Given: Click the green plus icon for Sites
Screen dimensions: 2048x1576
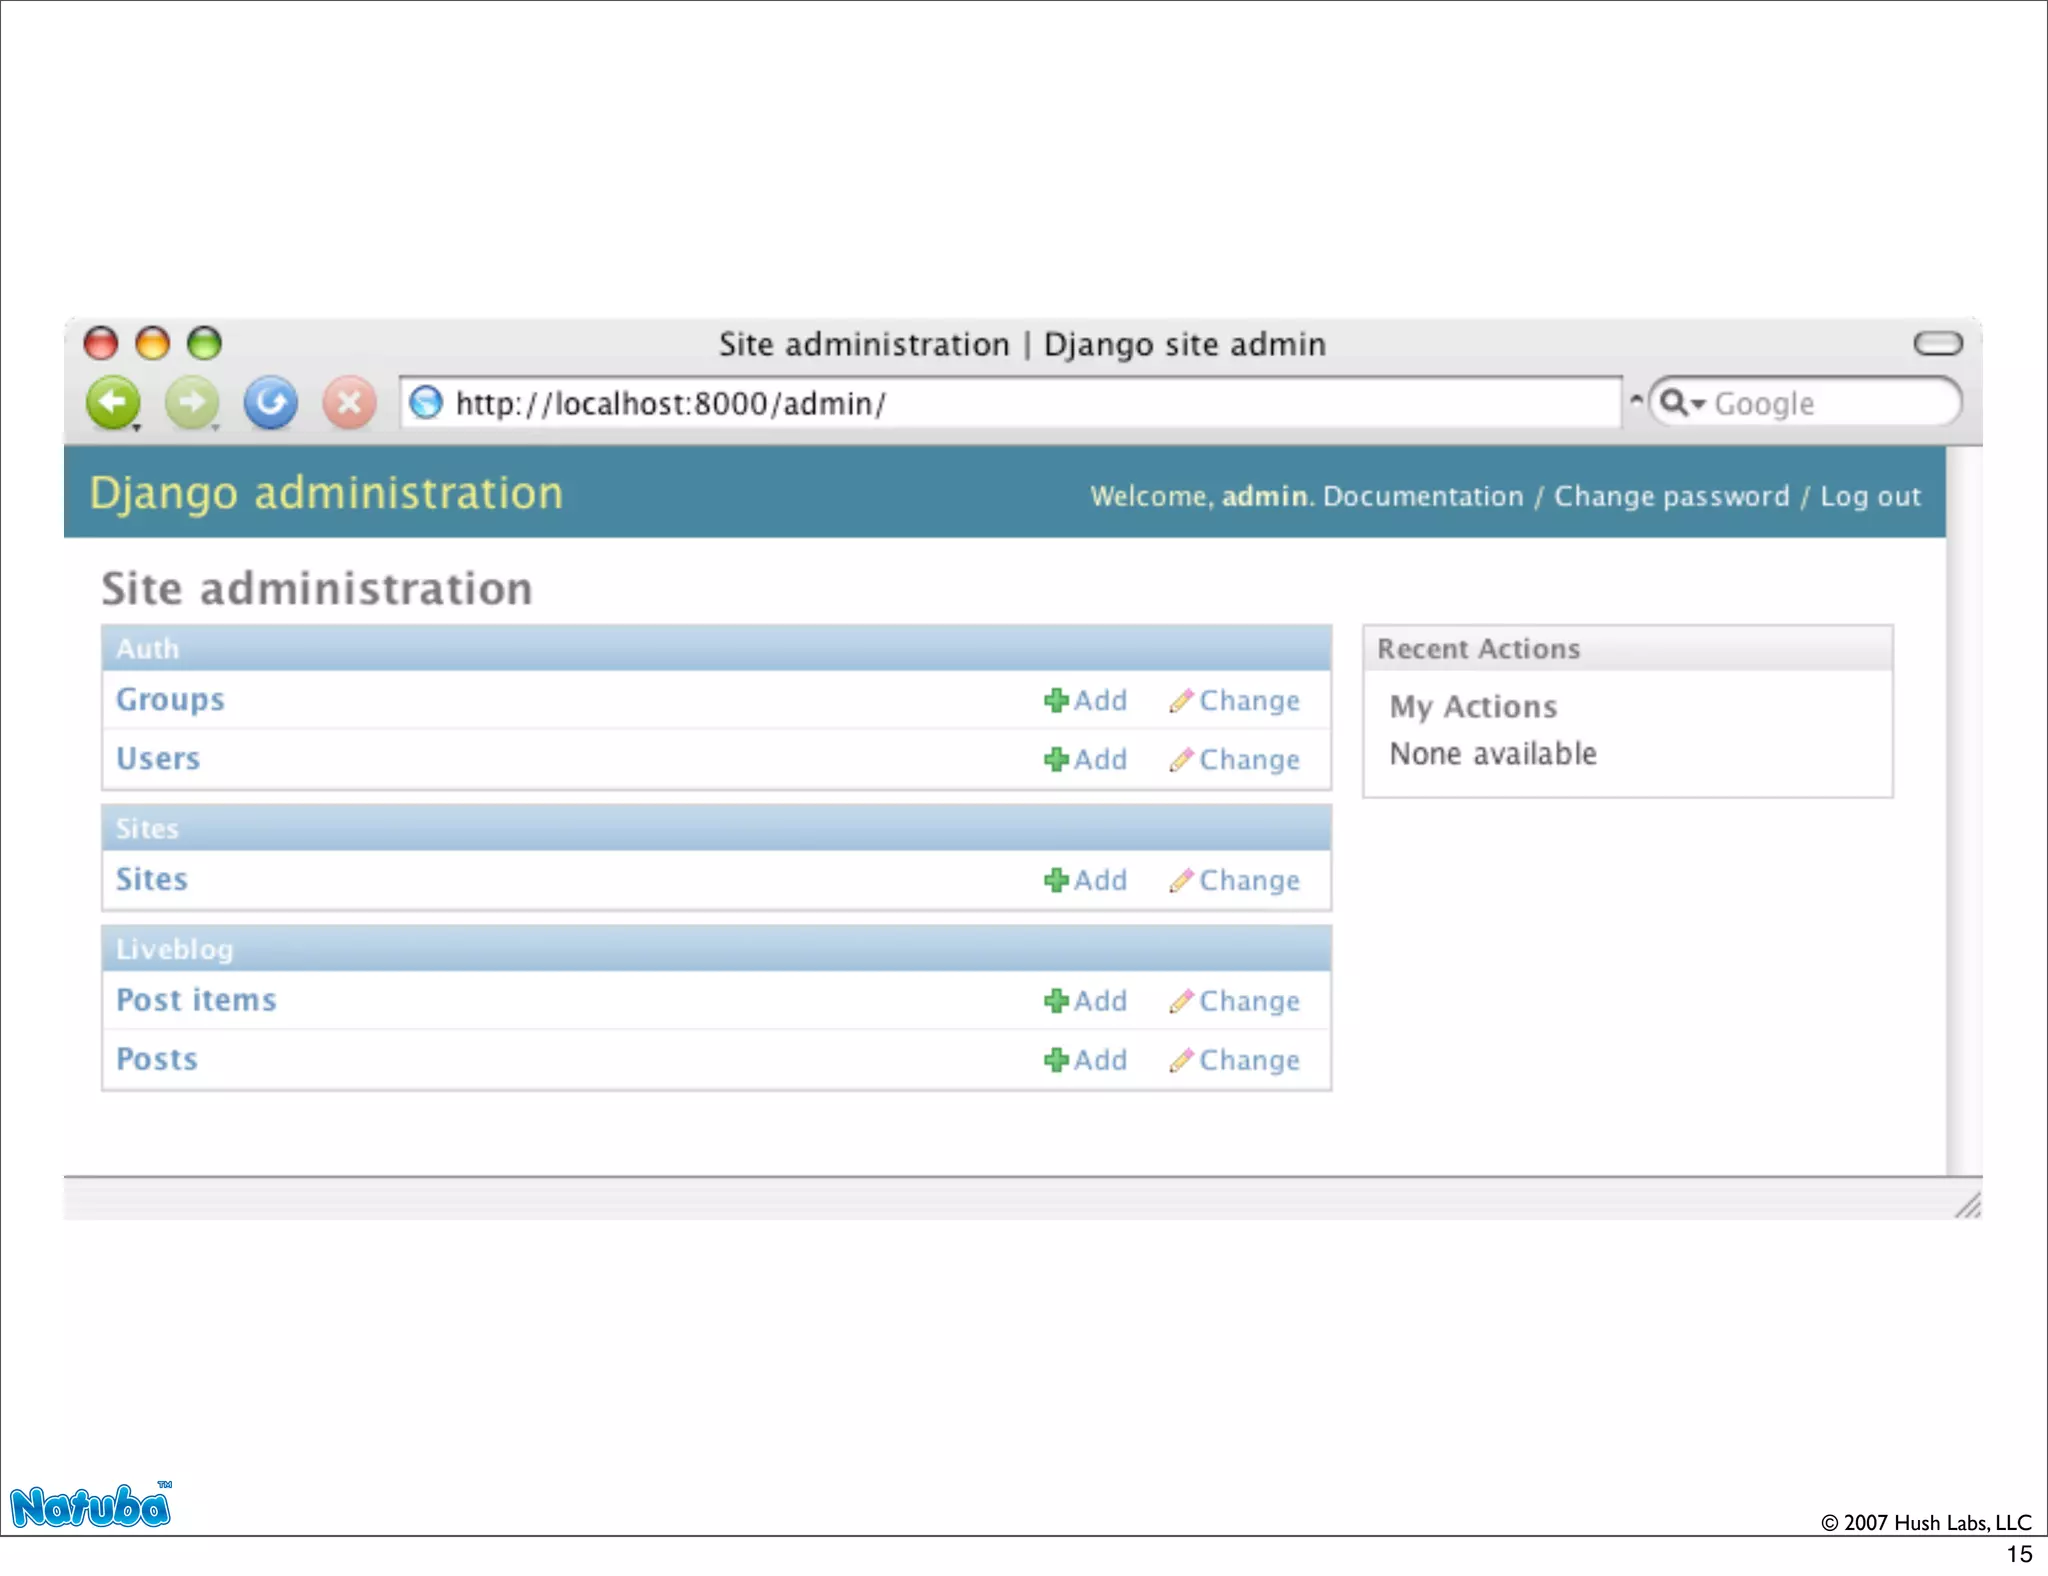Looking at the screenshot, I should 1056,880.
